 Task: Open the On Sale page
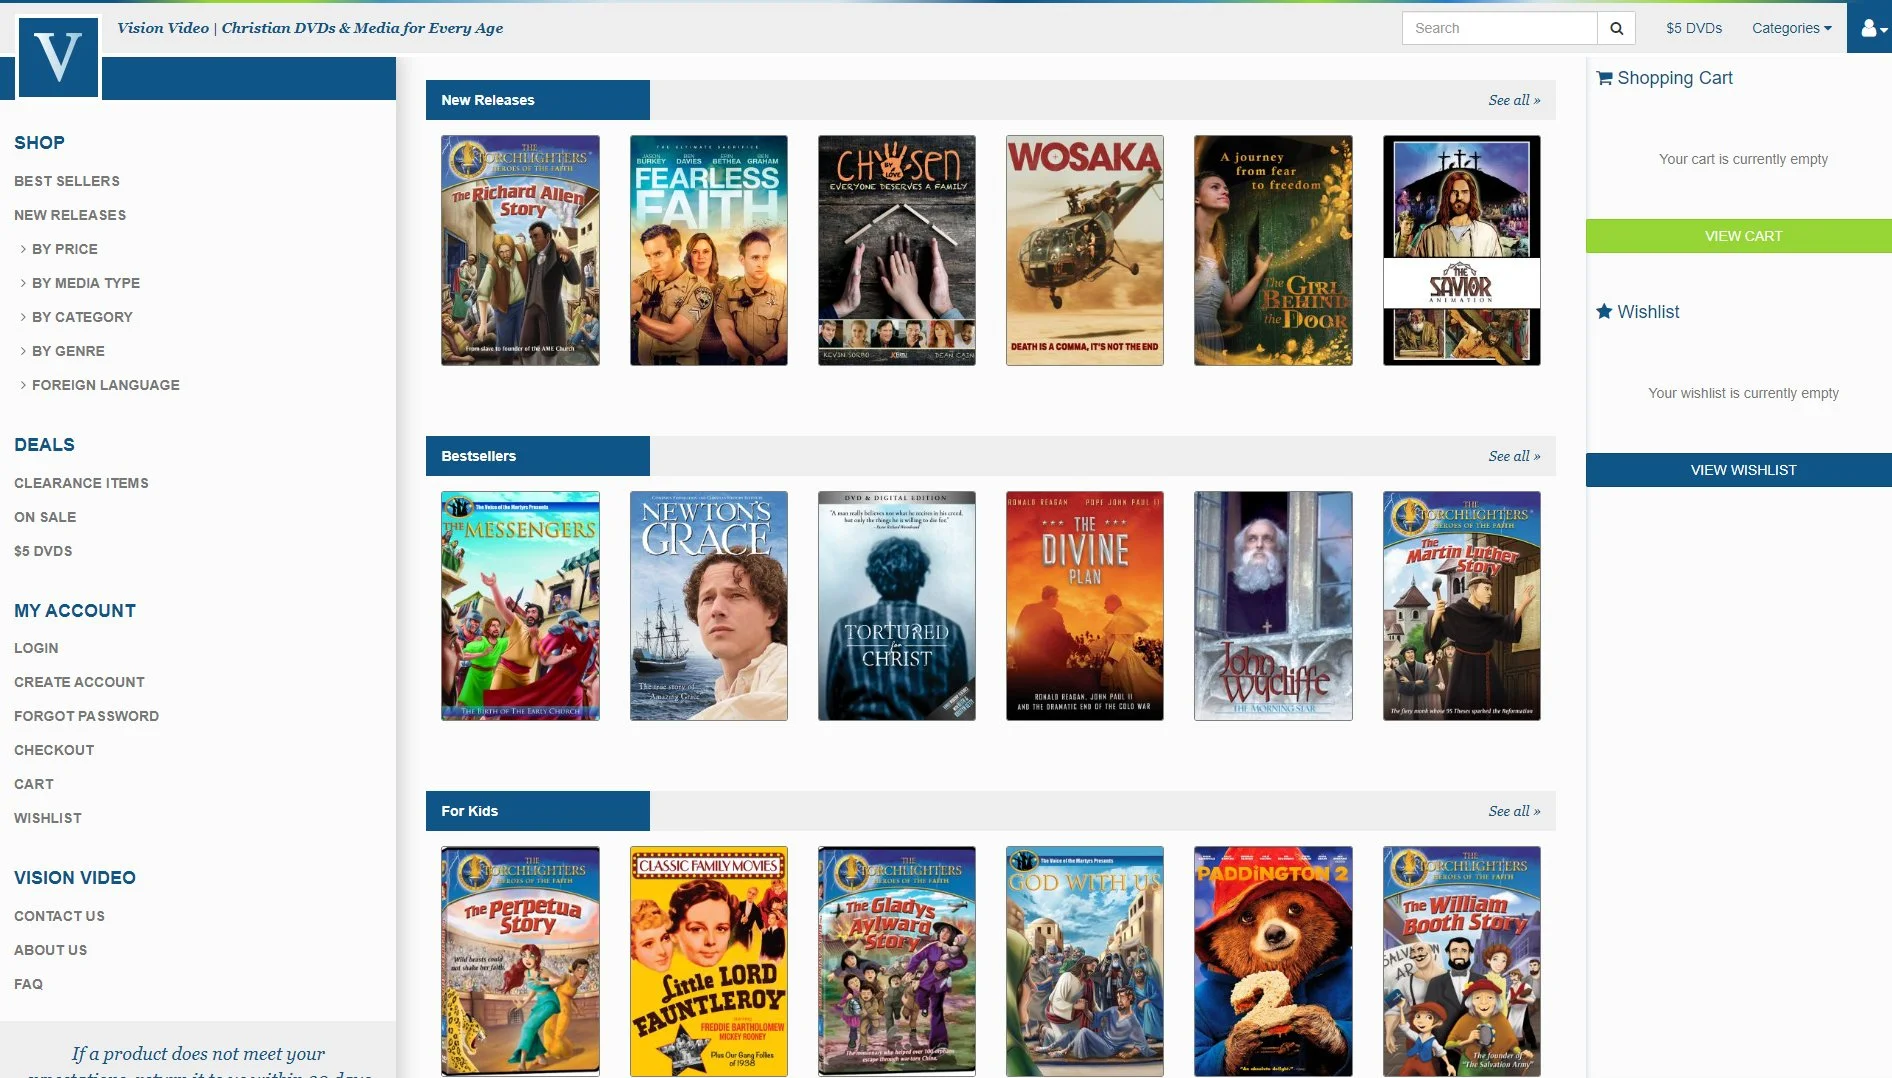pyautogui.click(x=45, y=517)
